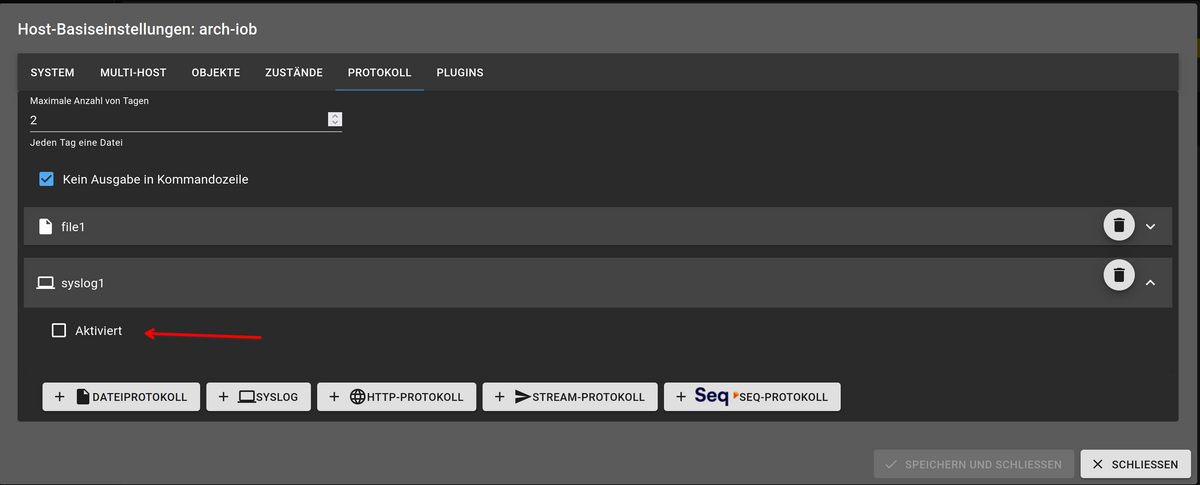Delete the file1 log entry
The width and height of the screenshot is (1200, 485).
coord(1119,226)
